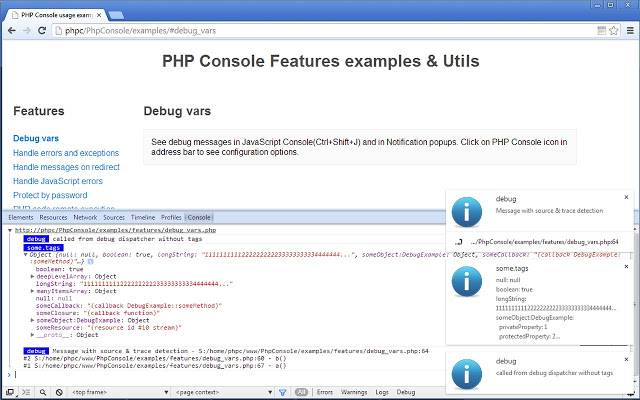Image resolution: width=640 pixels, height=400 pixels.
Task: Go back with the browser back arrow
Action: [12, 31]
